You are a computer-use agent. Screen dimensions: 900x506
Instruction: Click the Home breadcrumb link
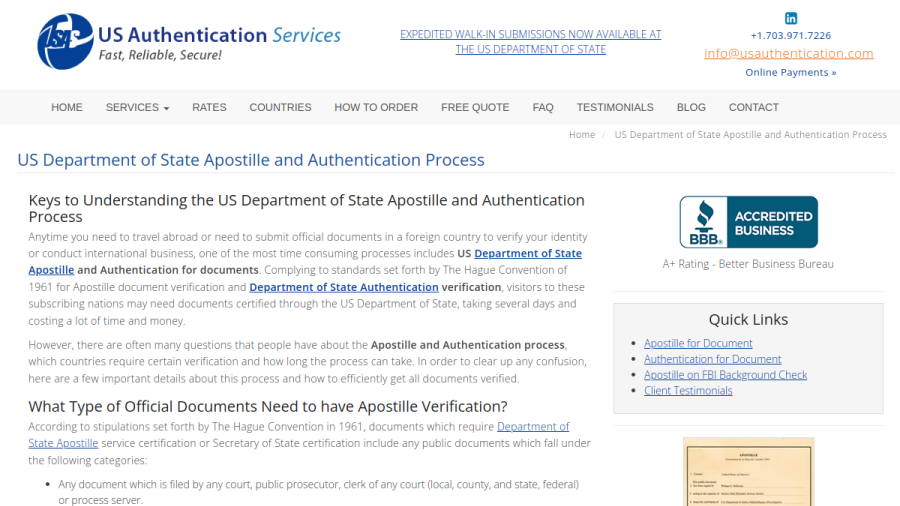tap(581, 135)
